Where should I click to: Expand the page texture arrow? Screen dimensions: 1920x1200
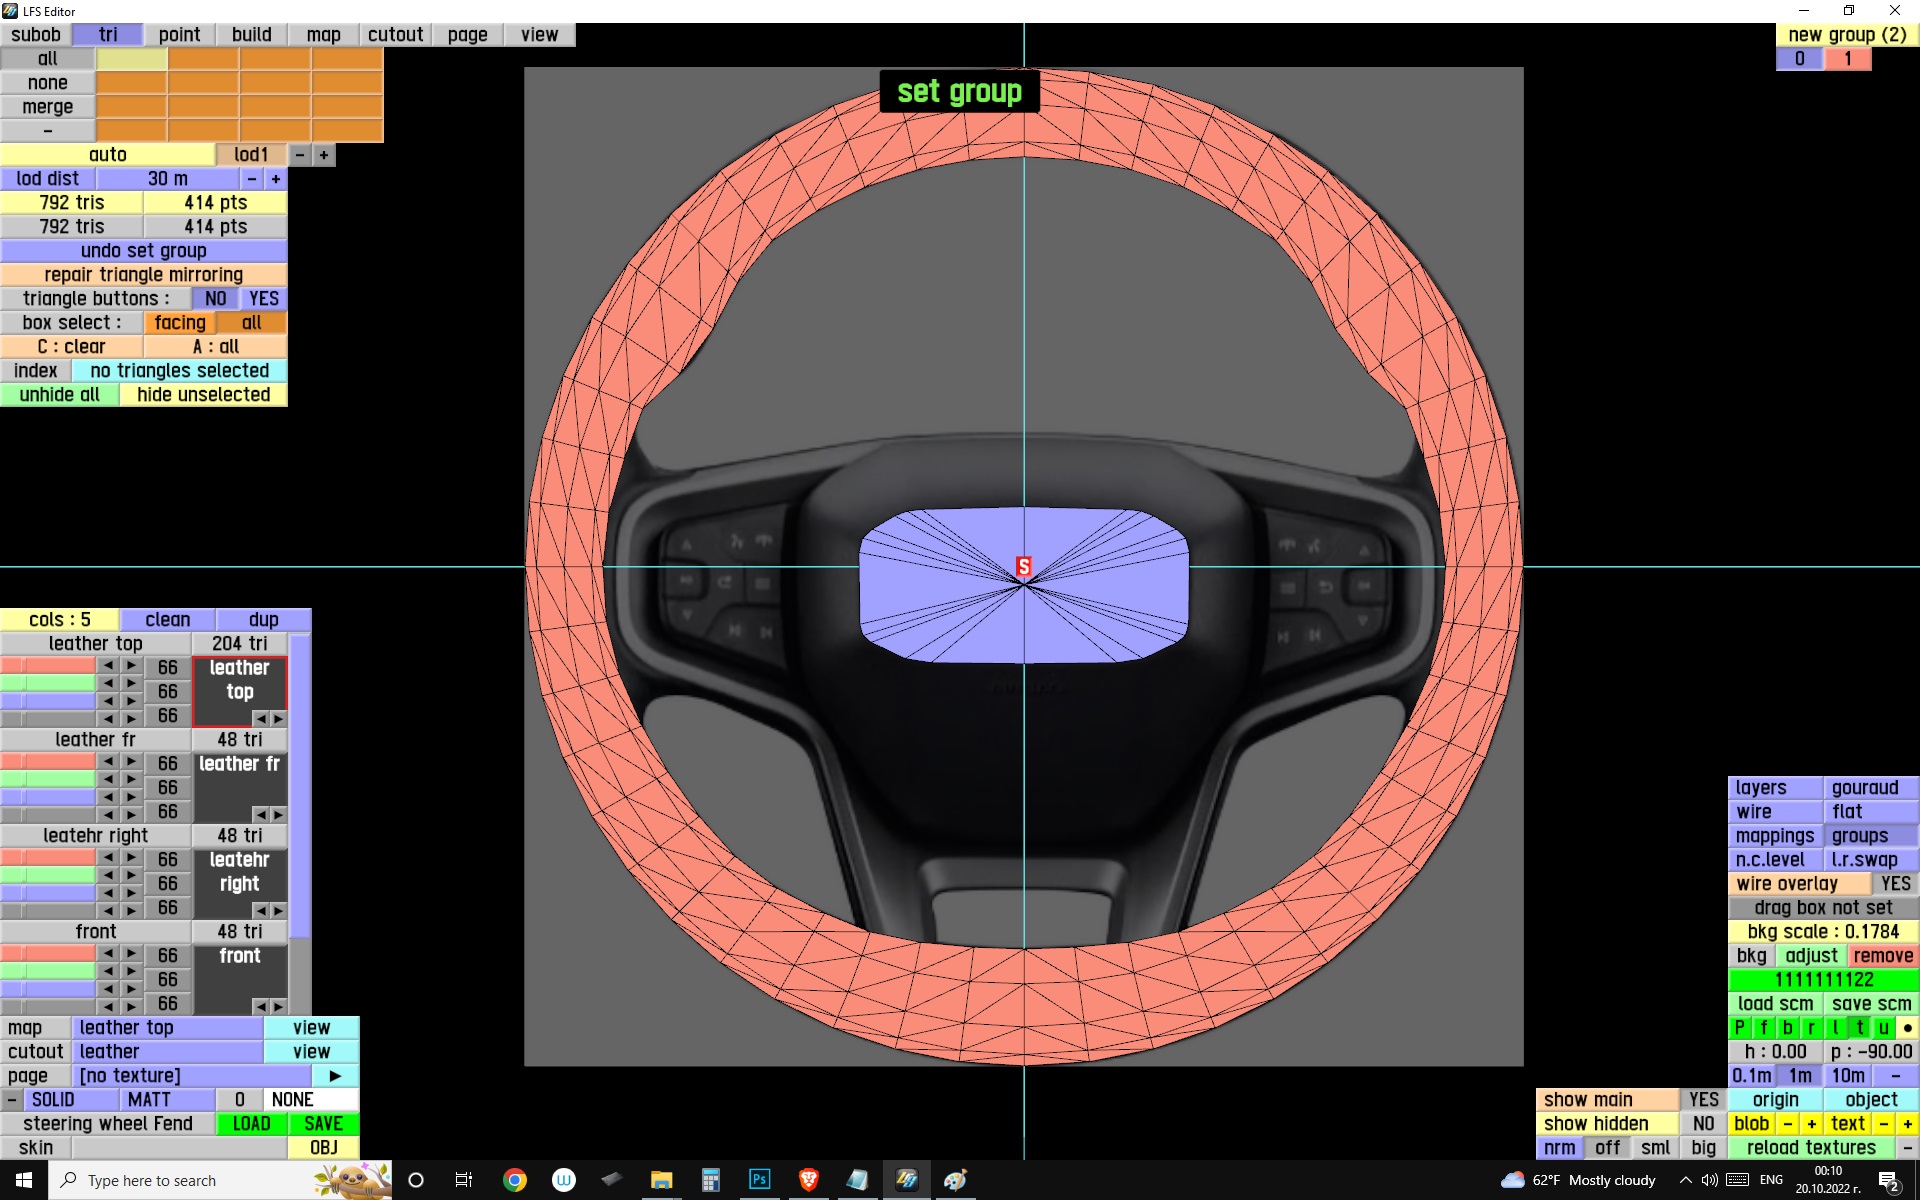pyautogui.click(x=335, y=1076)
